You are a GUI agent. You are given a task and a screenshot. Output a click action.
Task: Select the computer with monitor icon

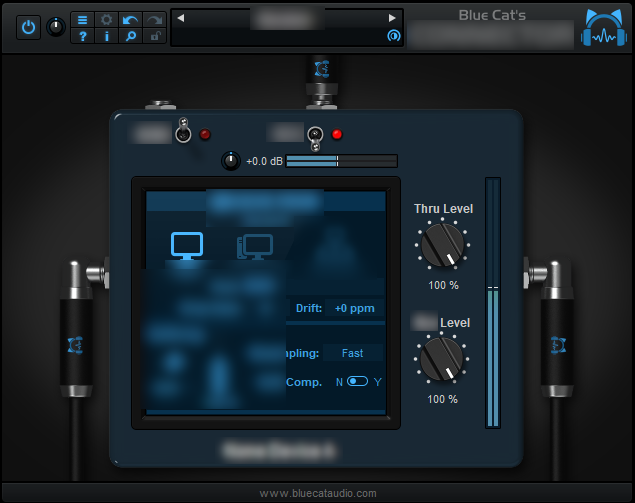click(255, 246)
